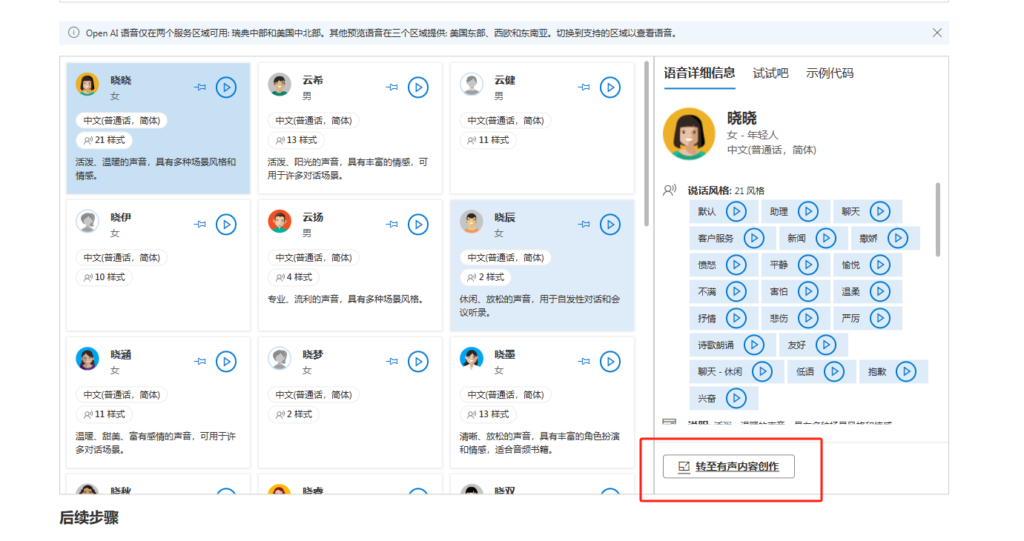
Task: Click the voice list vertical scrollbar
Action: (x=647, y=144)
